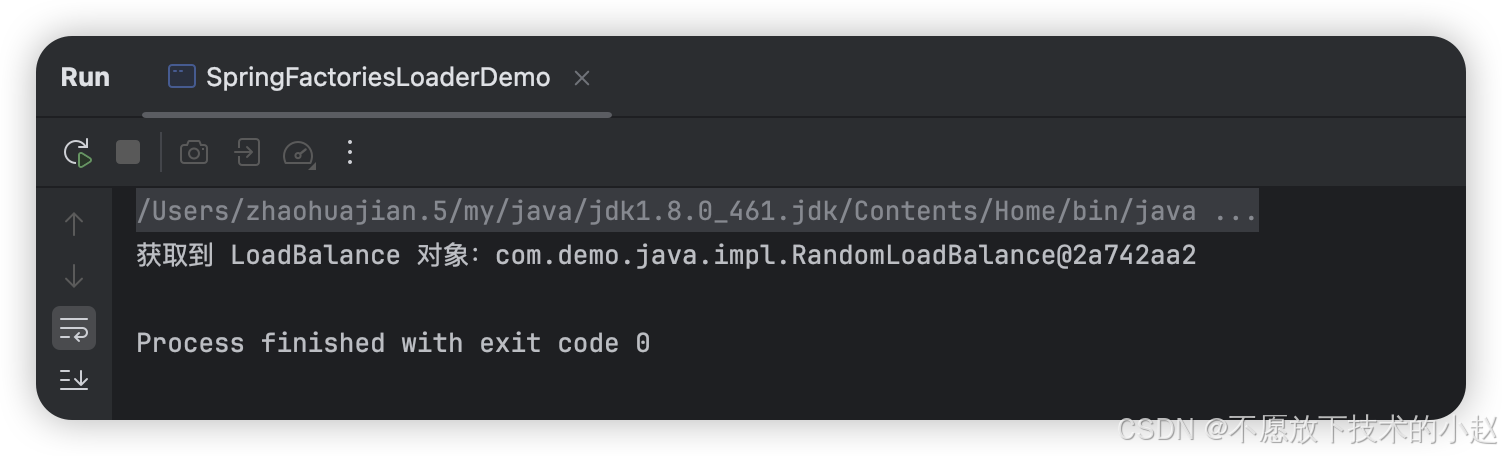Select the SpringFactoriesLoaderDemo run tab

point(377,77)
